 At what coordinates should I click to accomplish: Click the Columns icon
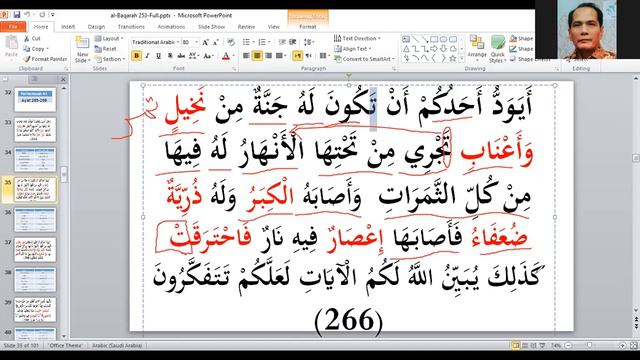[324, 56]
